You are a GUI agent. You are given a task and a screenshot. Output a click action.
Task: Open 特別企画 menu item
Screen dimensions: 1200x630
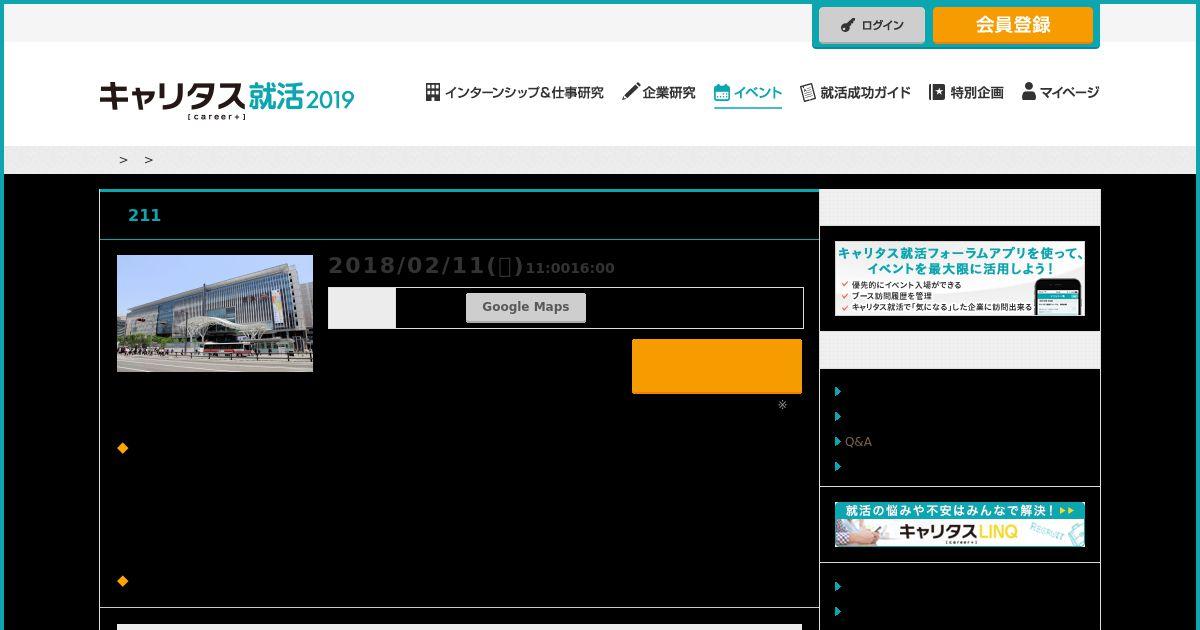pos(966,92)
